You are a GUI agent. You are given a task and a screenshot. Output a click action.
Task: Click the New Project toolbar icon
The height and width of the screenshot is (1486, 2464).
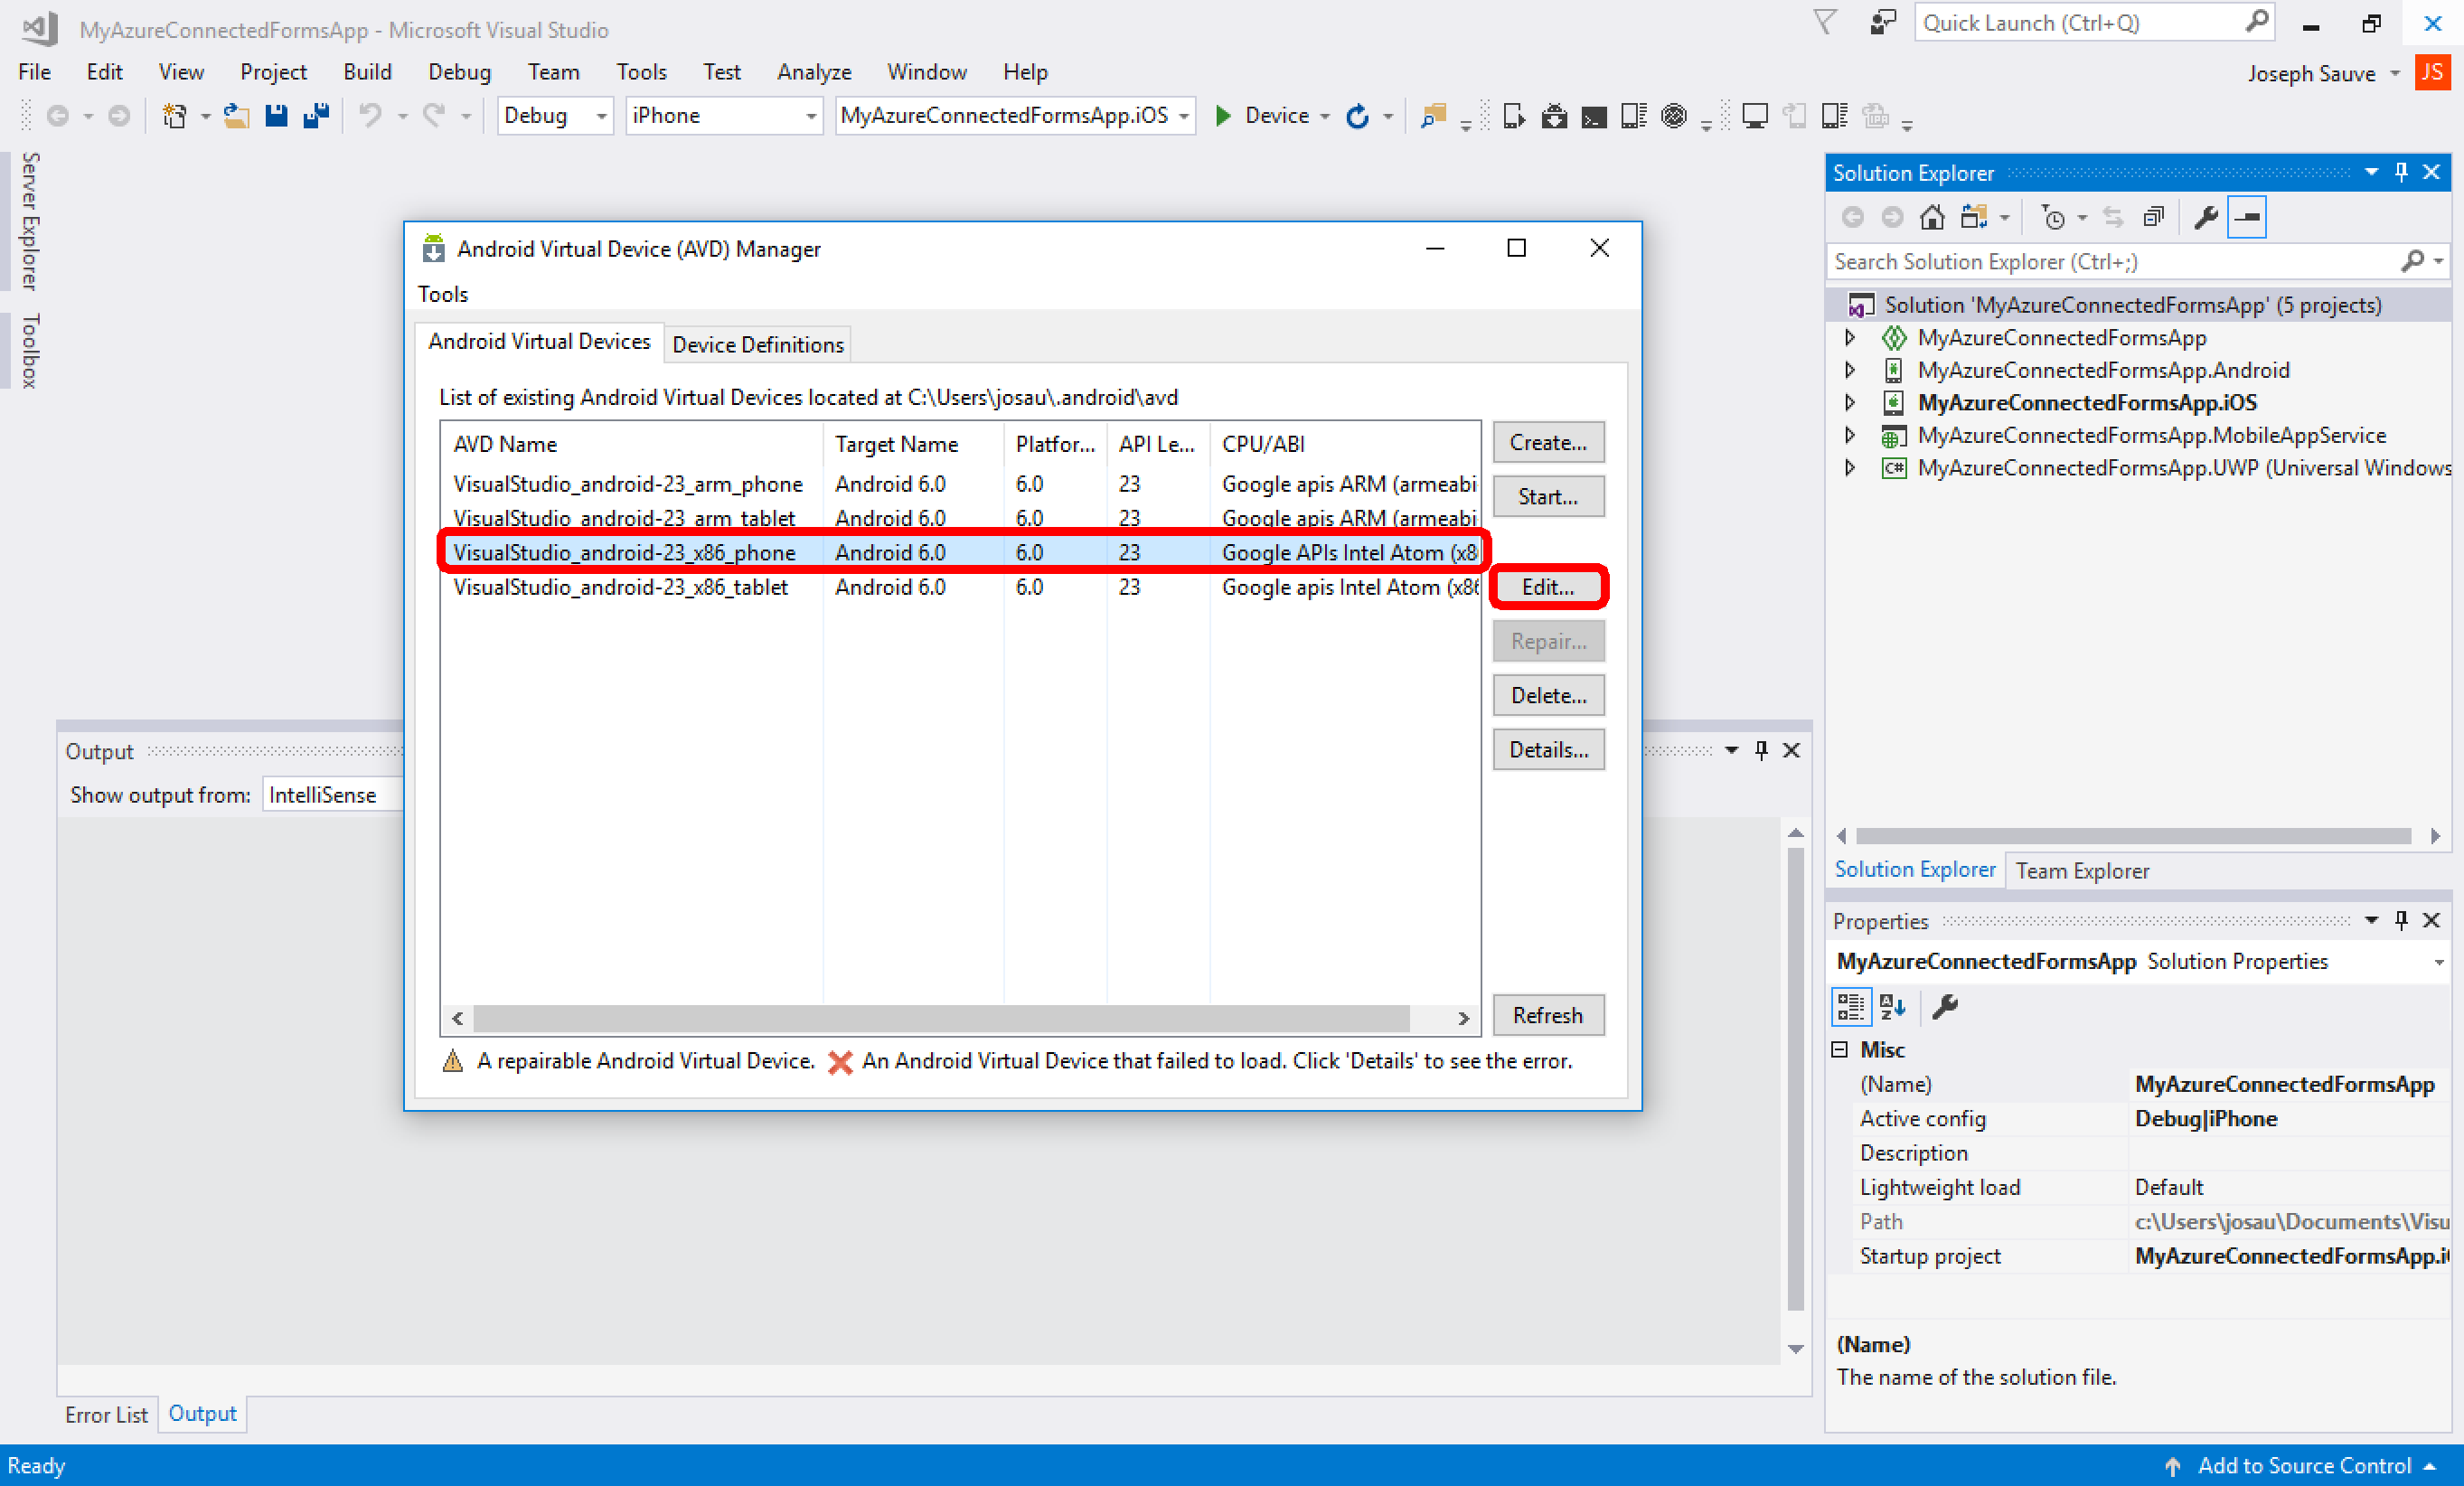pyautogui.click(x=174, y=116)
